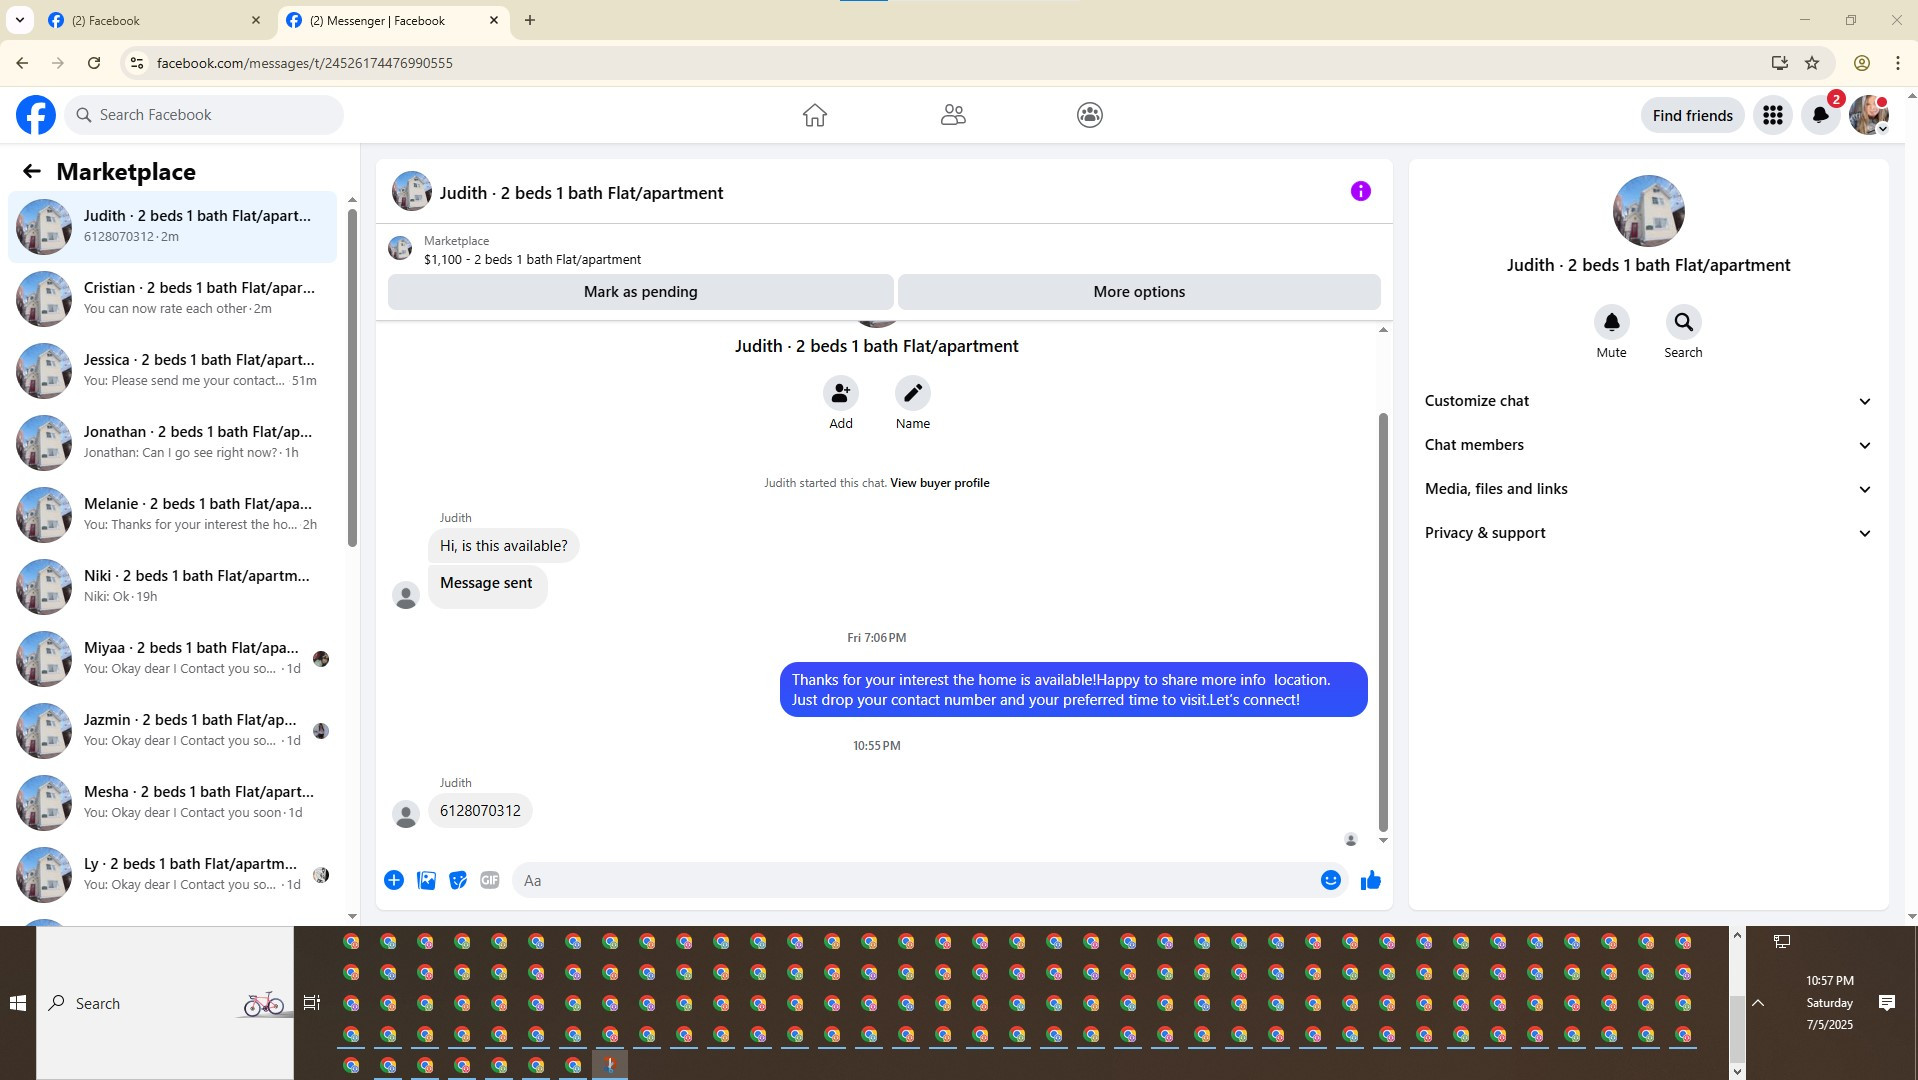Open the Facebook menu grid icon
Viewport: 1918px width, 1080px height.
pos(1773,115)
